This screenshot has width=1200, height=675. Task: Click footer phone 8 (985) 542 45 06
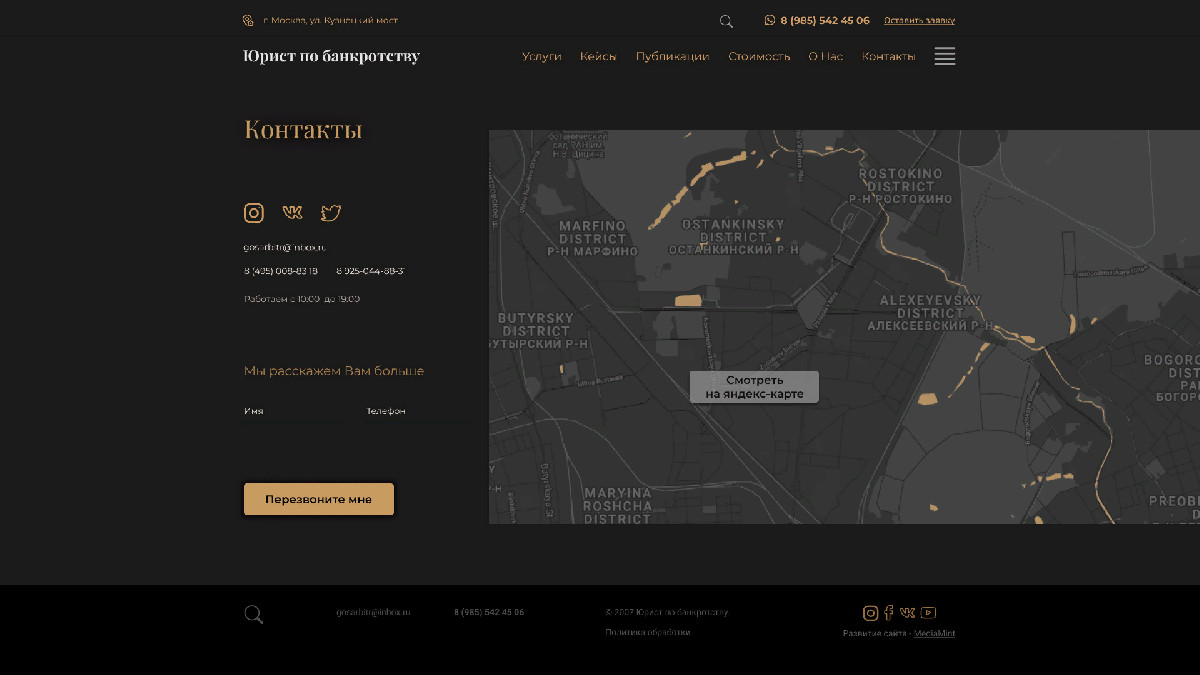[x=489, y=612]
